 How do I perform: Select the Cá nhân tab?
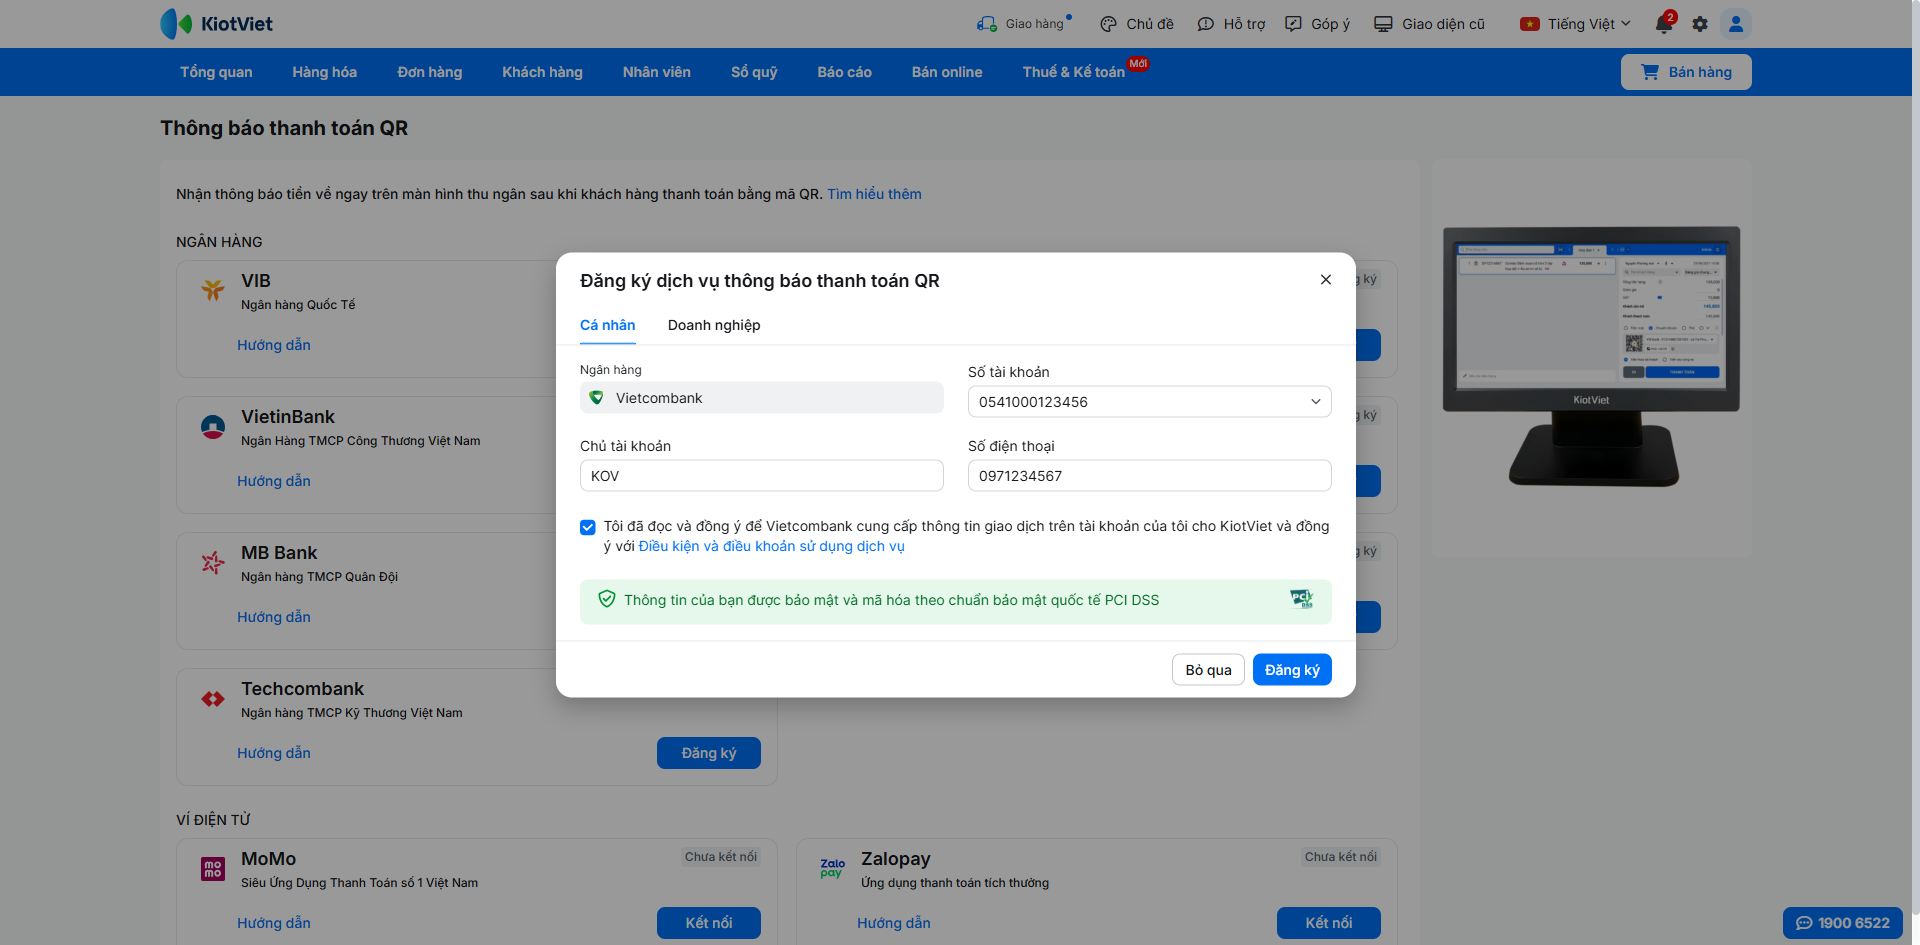click(x=608, y=325)
